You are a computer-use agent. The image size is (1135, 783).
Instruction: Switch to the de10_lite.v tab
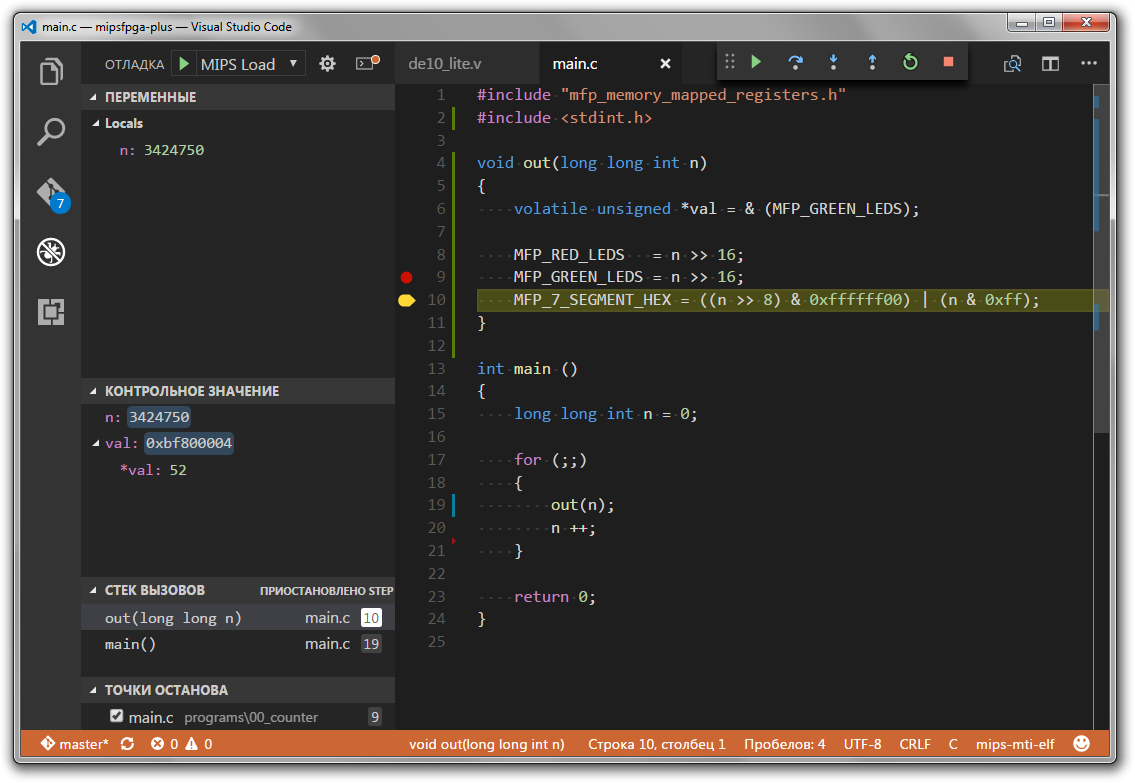[445, 64]
